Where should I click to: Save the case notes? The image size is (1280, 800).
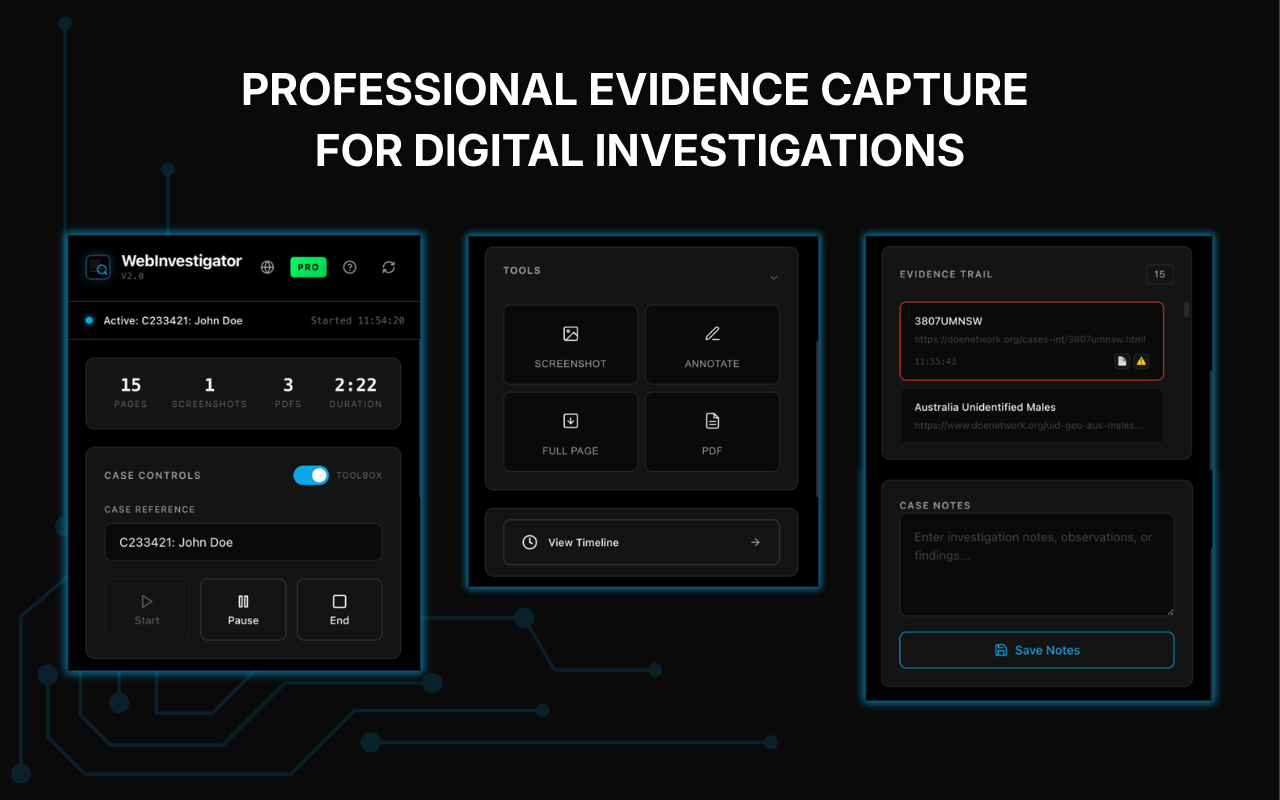[1037, 650]
